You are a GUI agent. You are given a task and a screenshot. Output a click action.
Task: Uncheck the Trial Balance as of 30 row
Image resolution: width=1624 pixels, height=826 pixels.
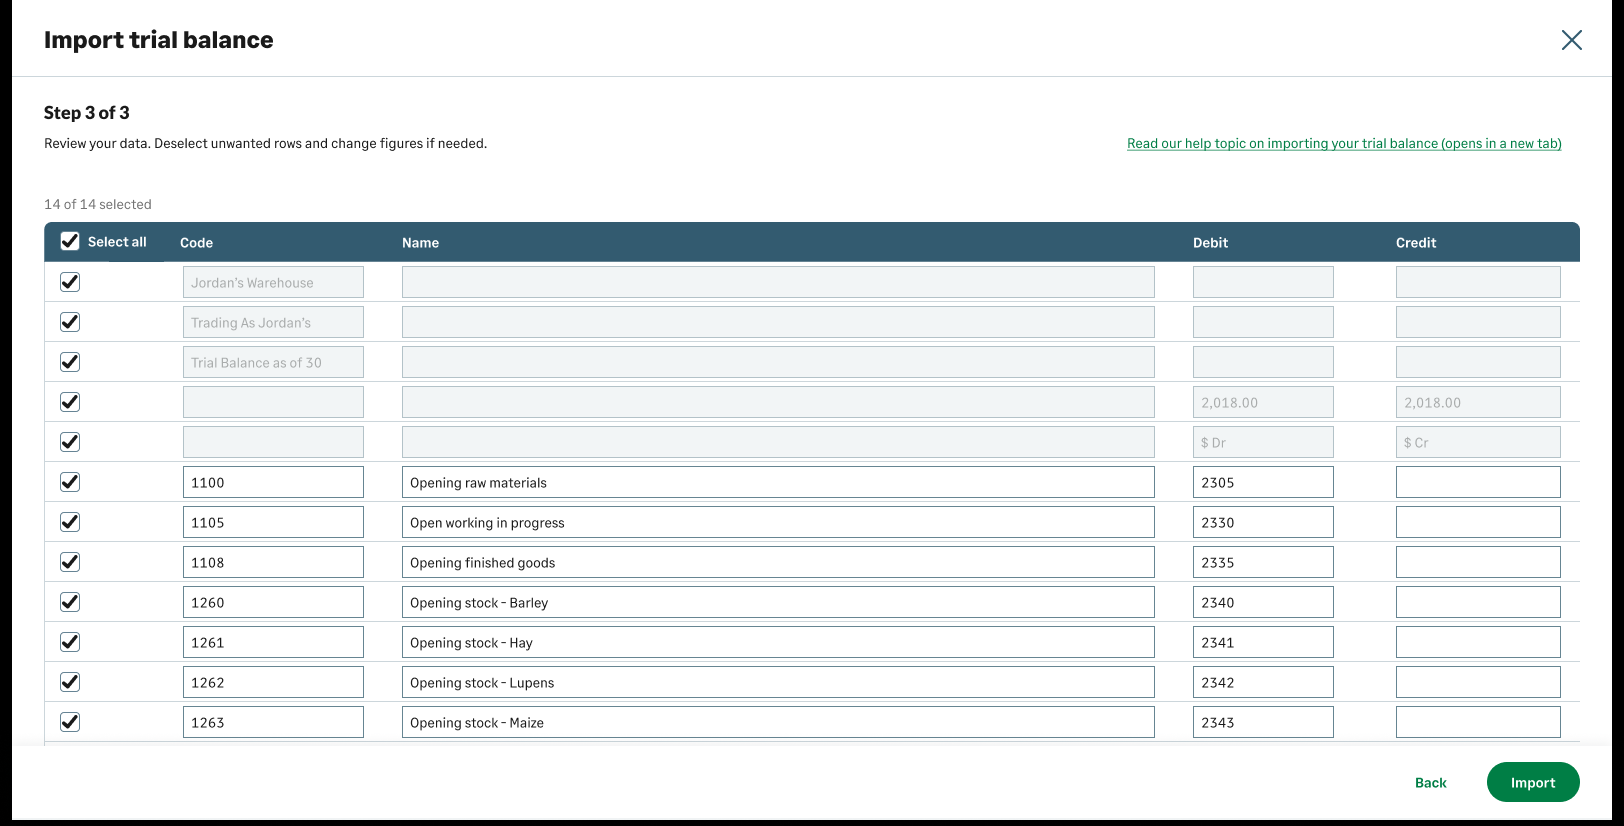70,362
